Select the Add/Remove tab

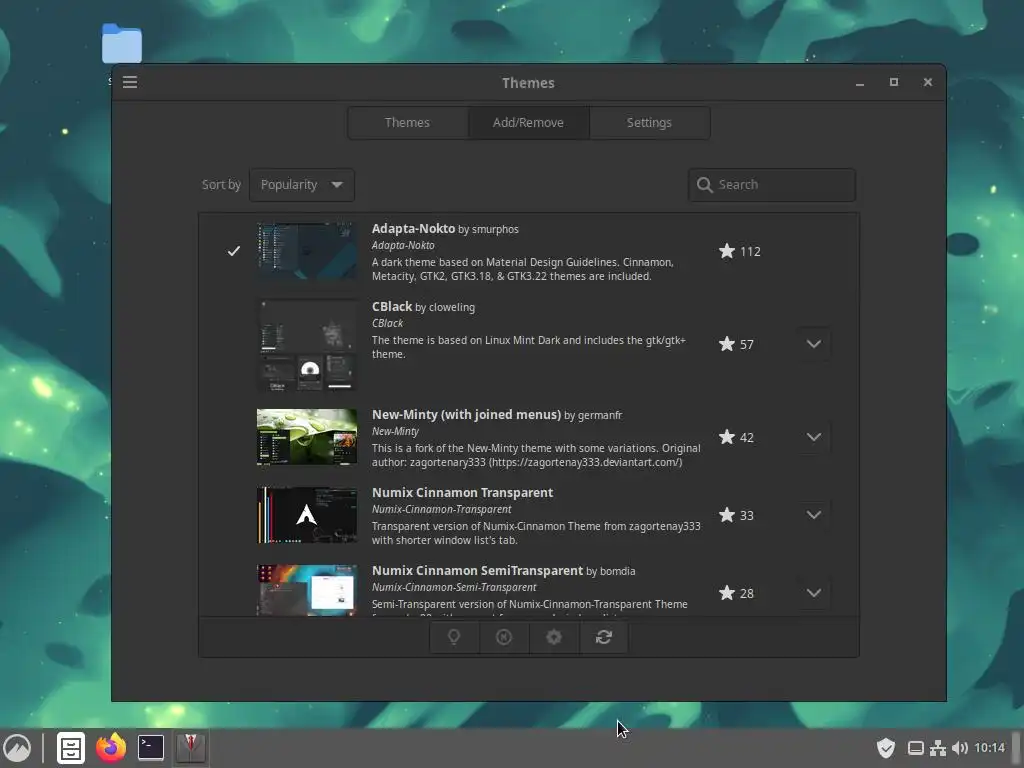(528, 123)
